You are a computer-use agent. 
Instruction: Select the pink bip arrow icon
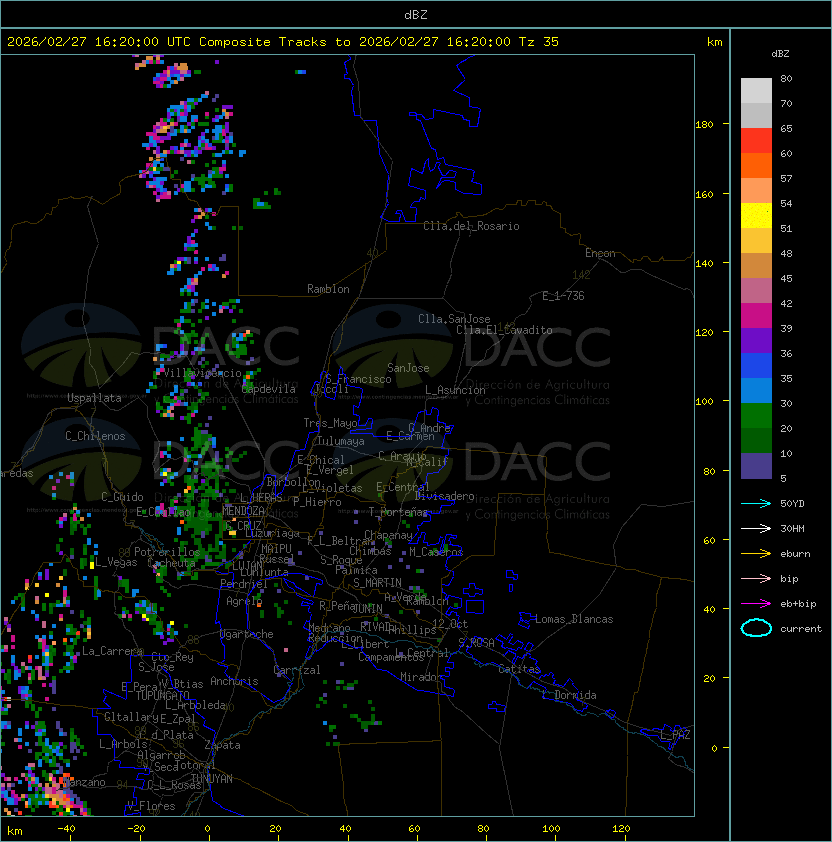[x=756, y=578]
